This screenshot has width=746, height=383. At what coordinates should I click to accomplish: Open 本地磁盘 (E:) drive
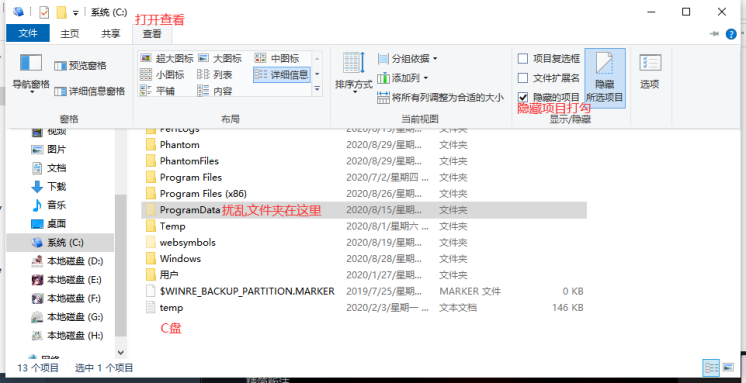[x=67, y=280]
